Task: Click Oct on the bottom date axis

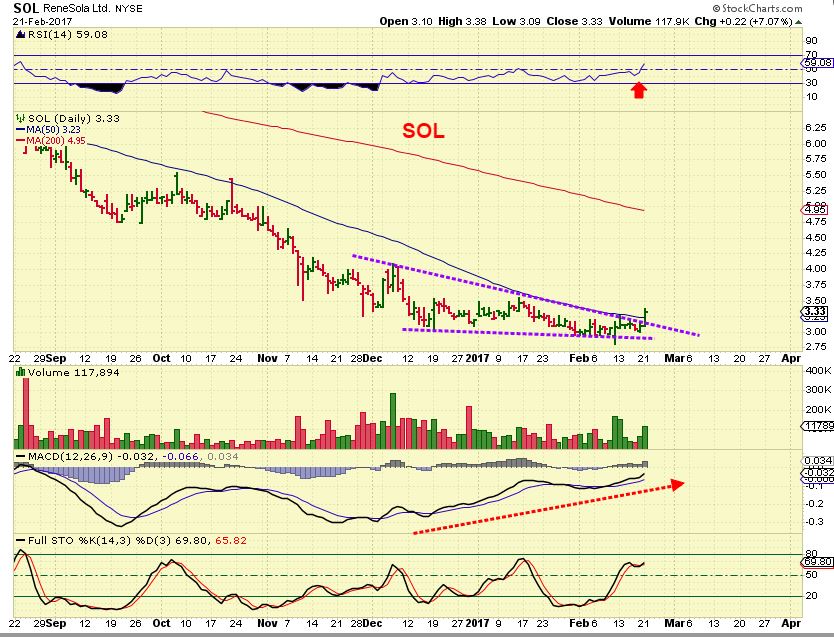Action: coord(161,623)
